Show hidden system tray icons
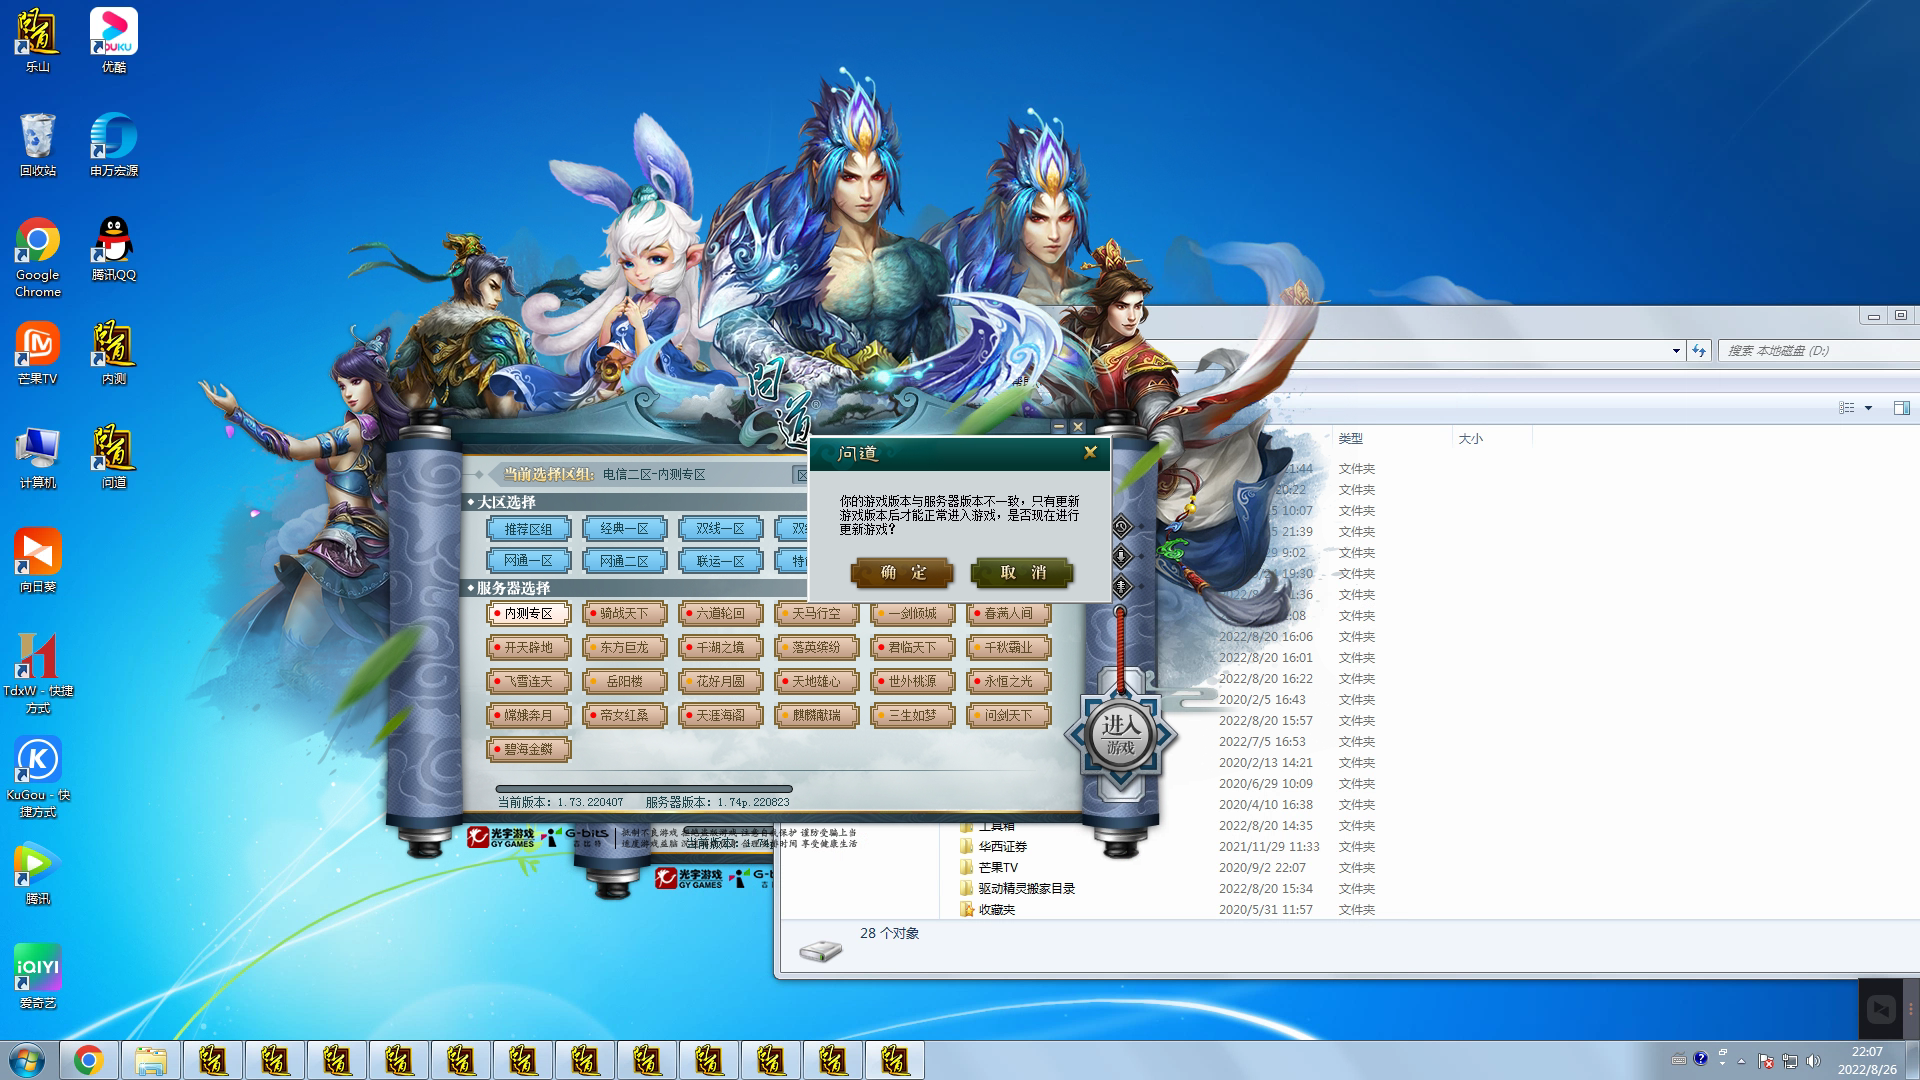This screenshot has width=1920, height=1080. [x=1741, y=1060]
